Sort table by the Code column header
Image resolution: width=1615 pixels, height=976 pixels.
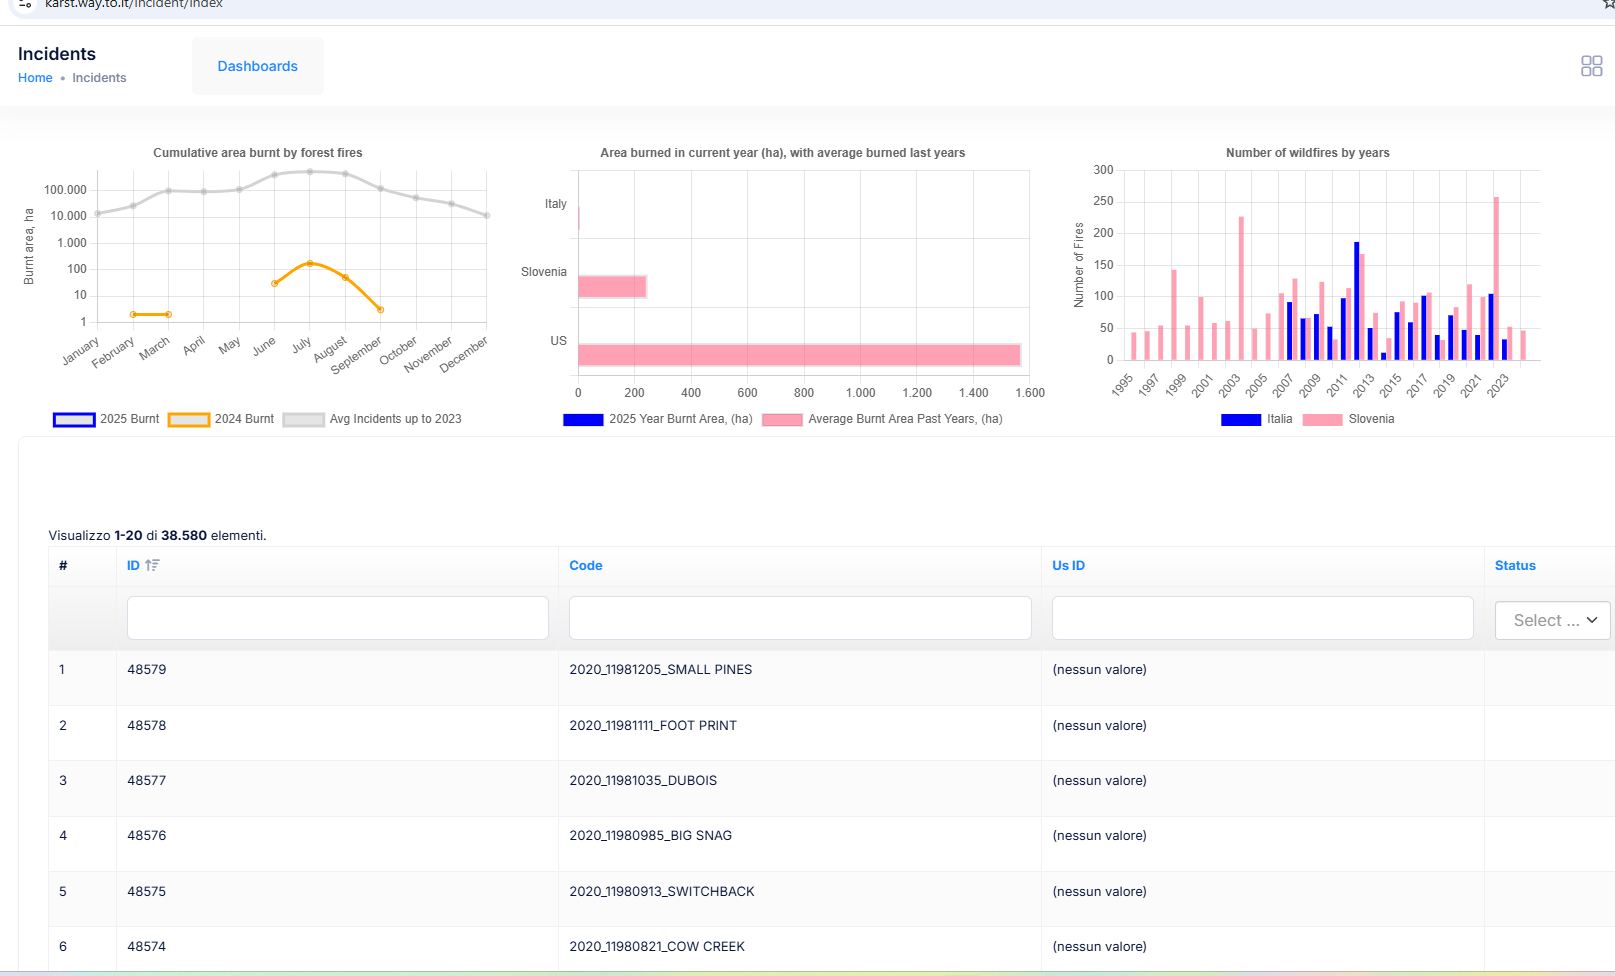point(586,565)
